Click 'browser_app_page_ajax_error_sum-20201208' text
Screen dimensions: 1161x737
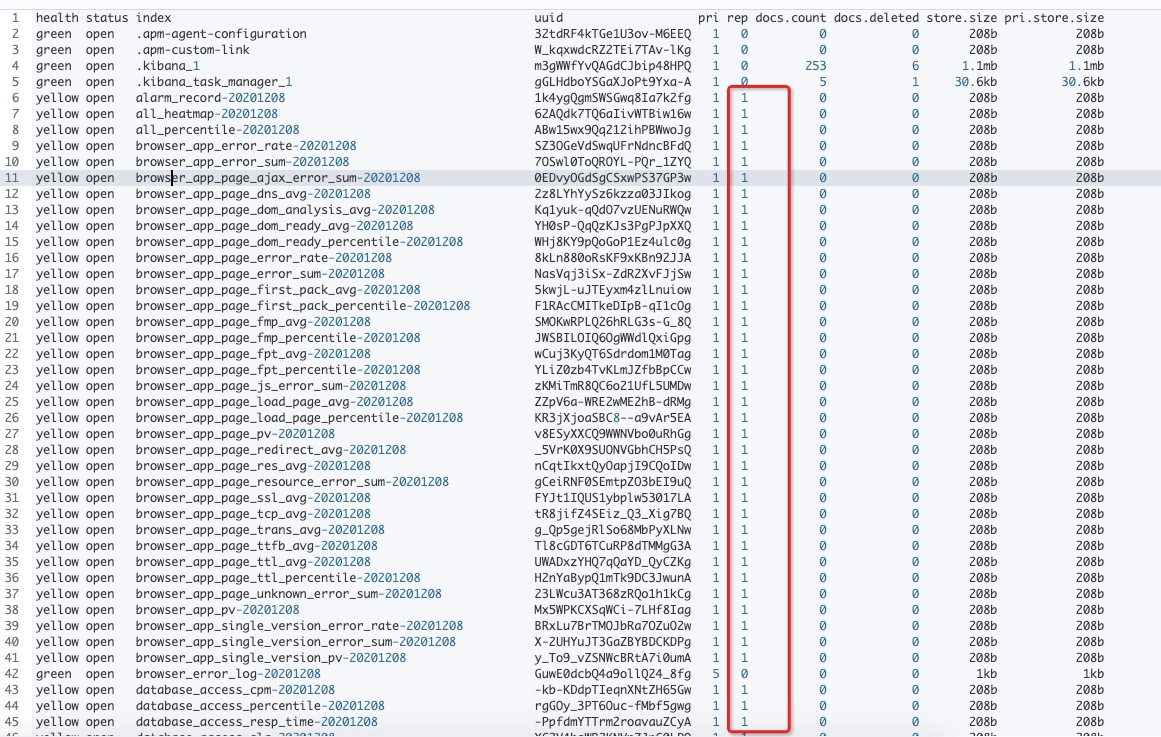[278, 178]
